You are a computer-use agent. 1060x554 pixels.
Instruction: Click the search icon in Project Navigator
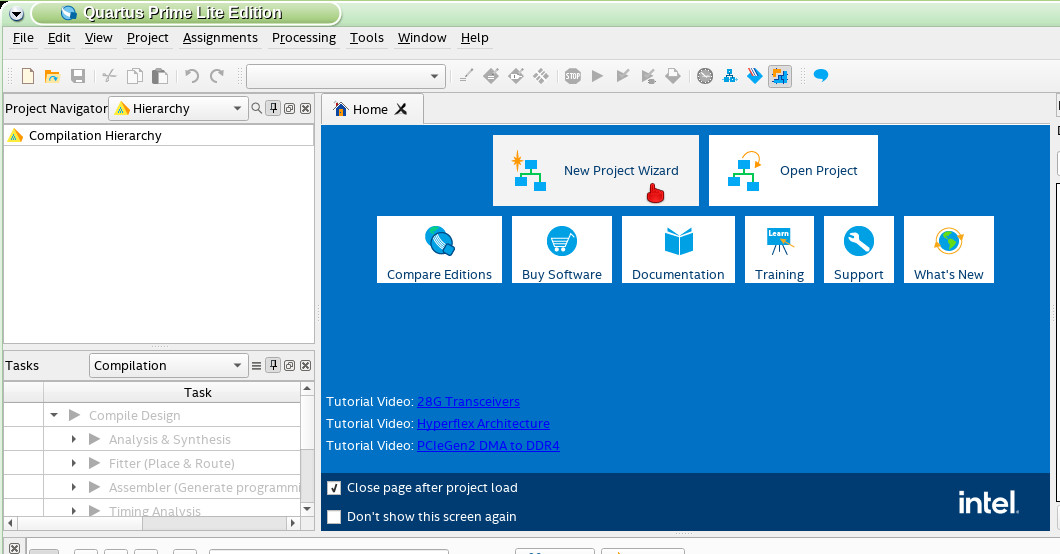coord(256,109)
